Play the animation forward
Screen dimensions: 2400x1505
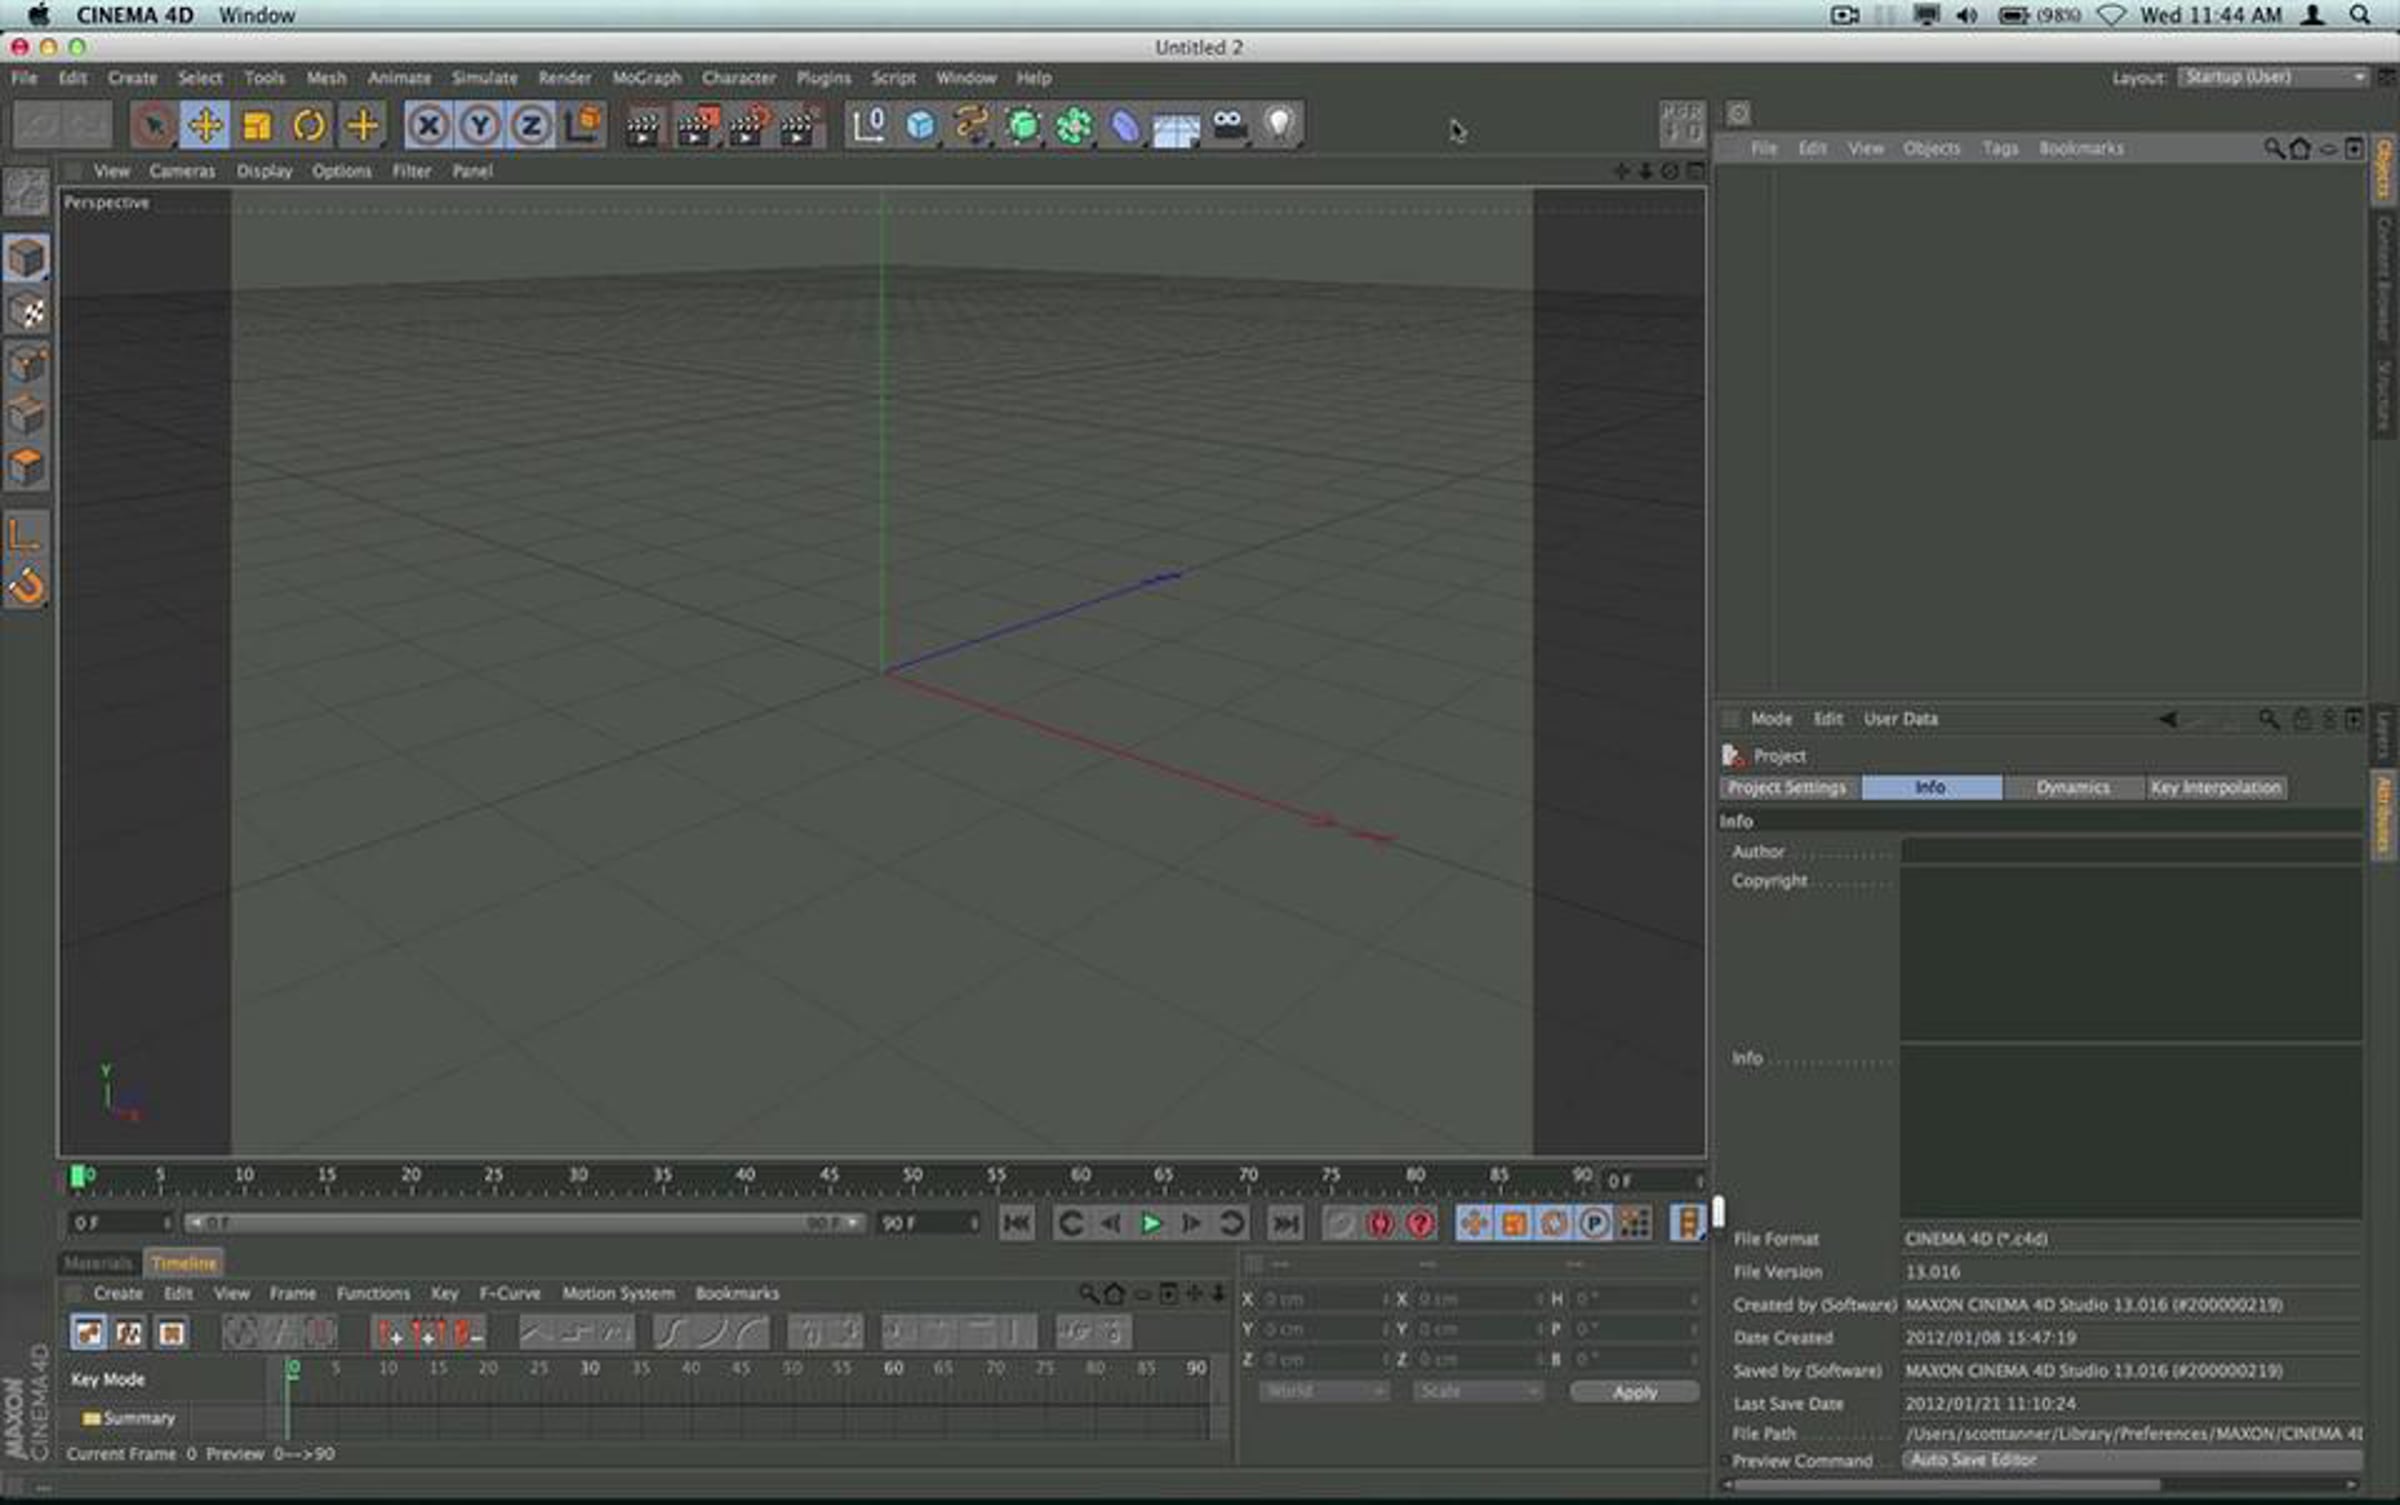click(1150, 1223)
